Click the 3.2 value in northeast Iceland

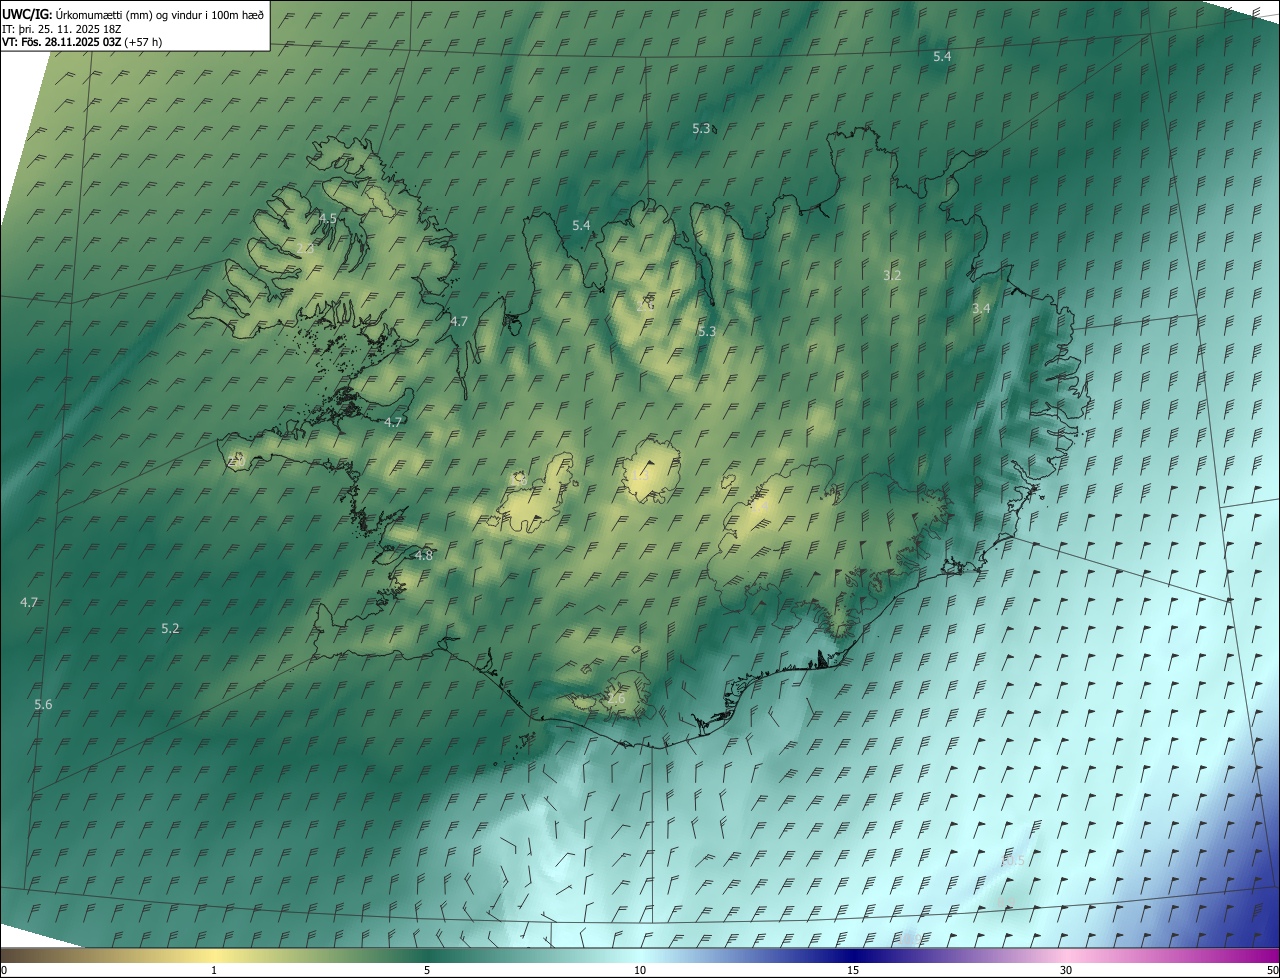pyautogui.click(x=892, y=275)
